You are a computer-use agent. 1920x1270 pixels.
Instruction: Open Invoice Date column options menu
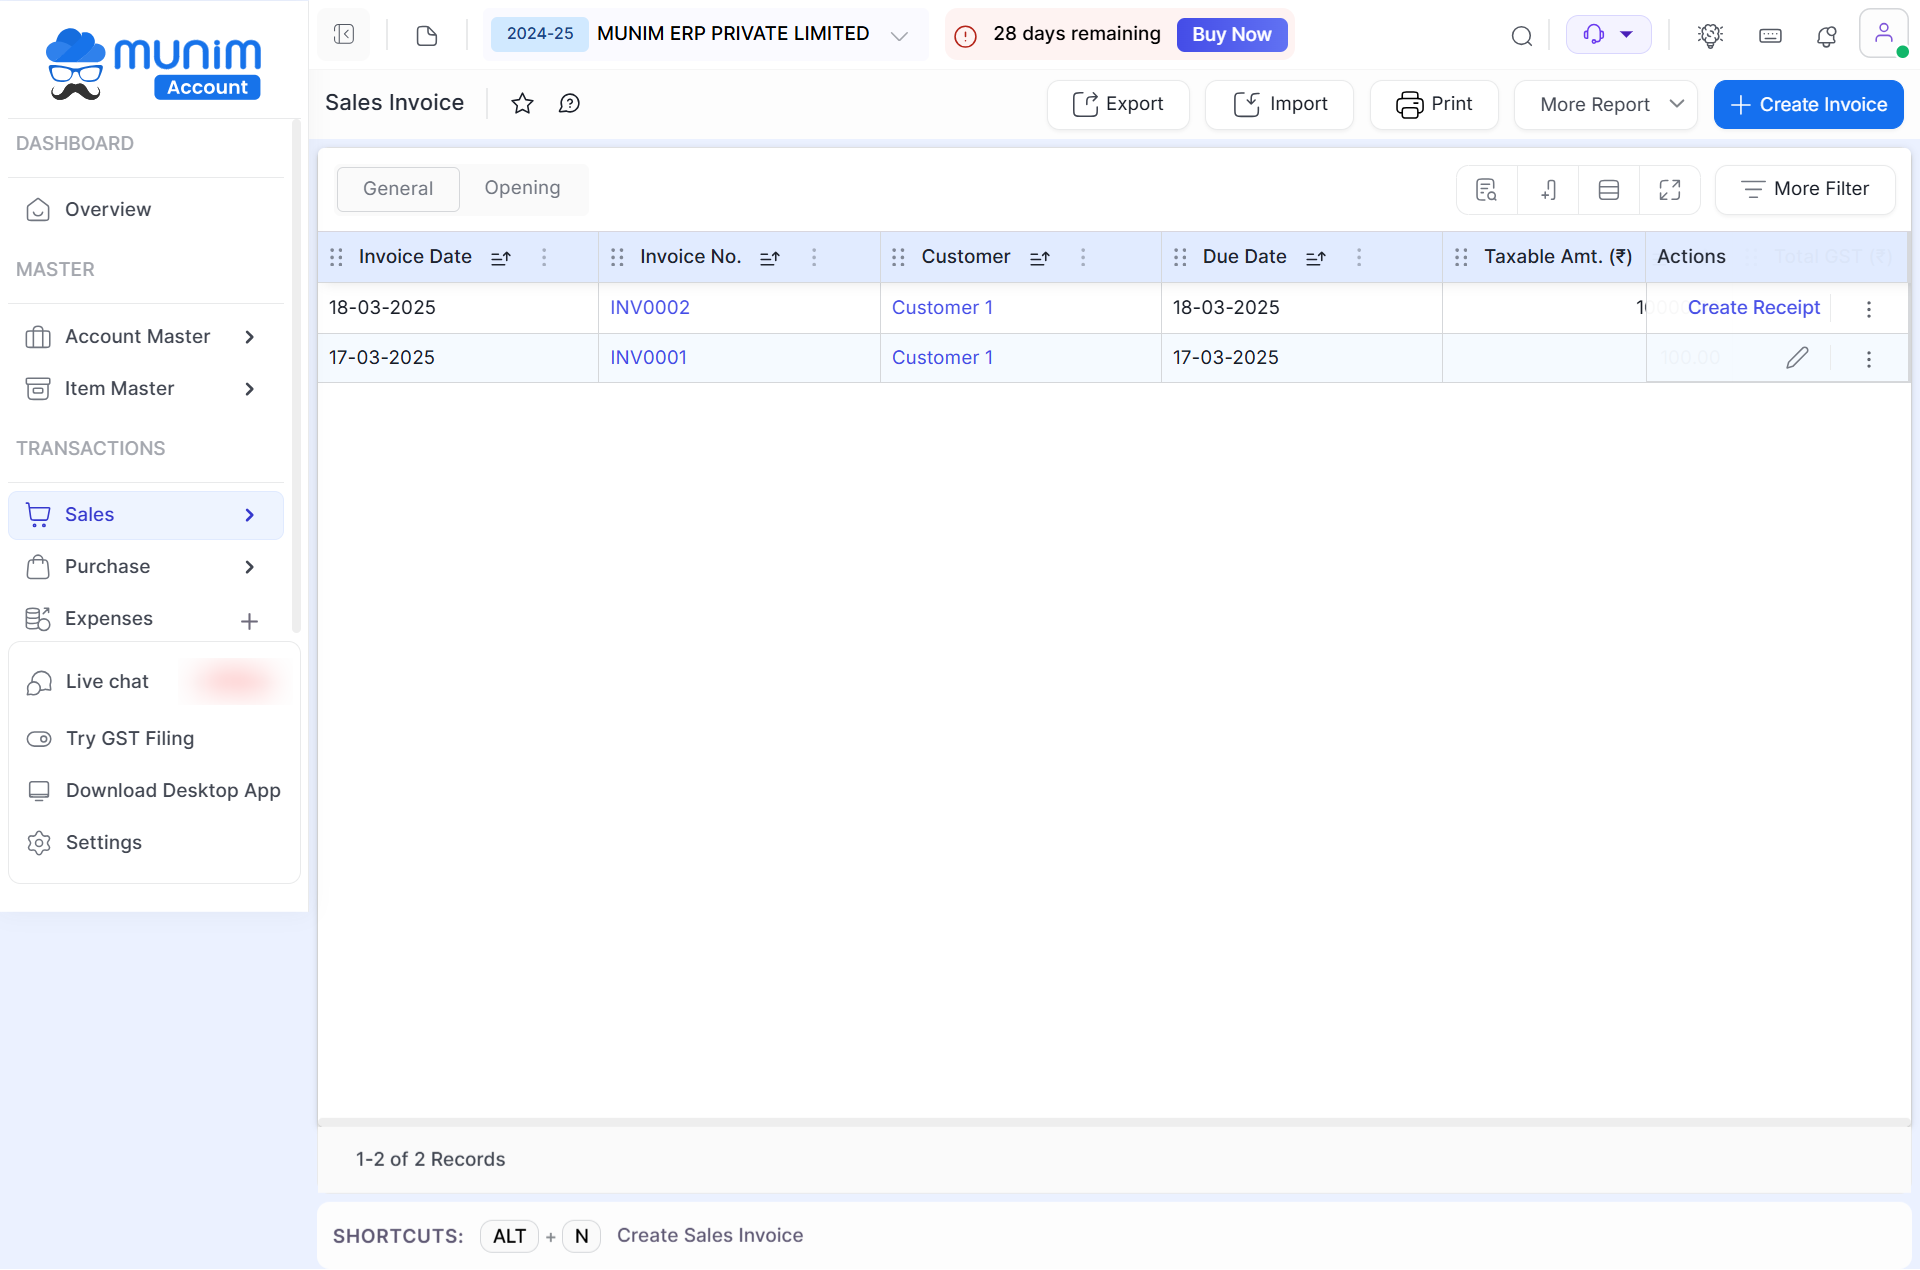click(x=544, y=257)
